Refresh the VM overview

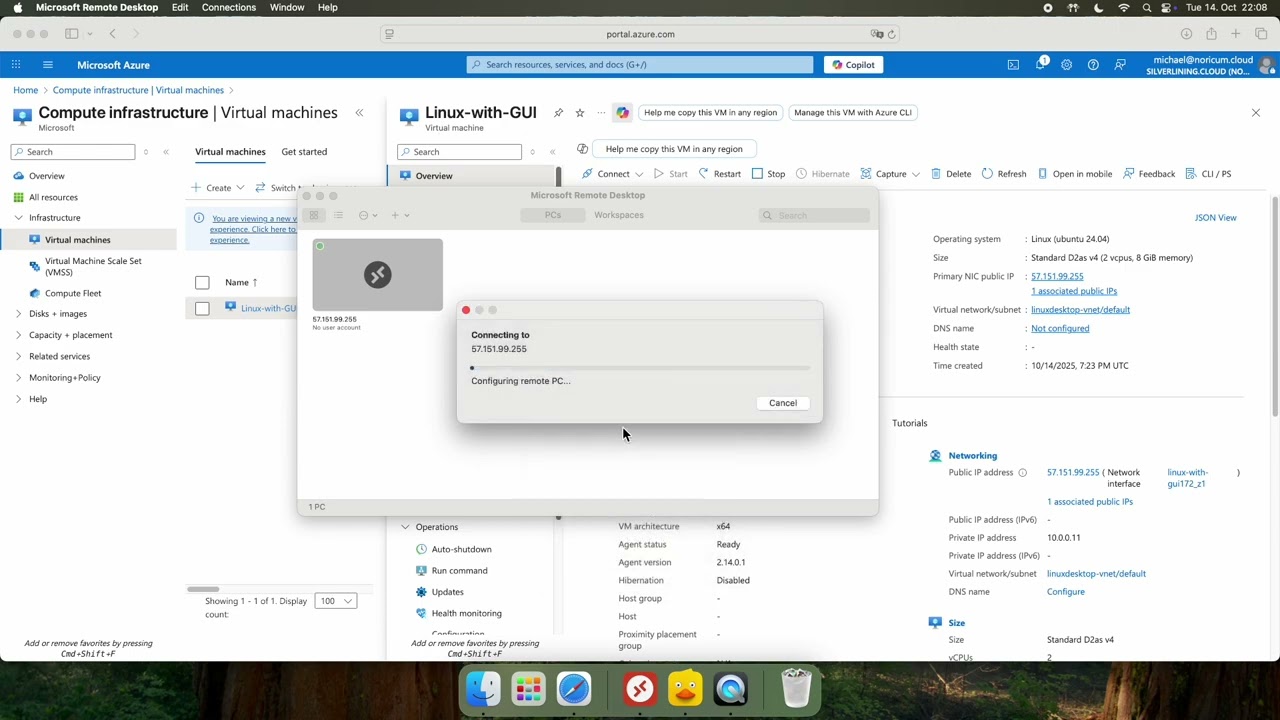[x=1003, y=174]
